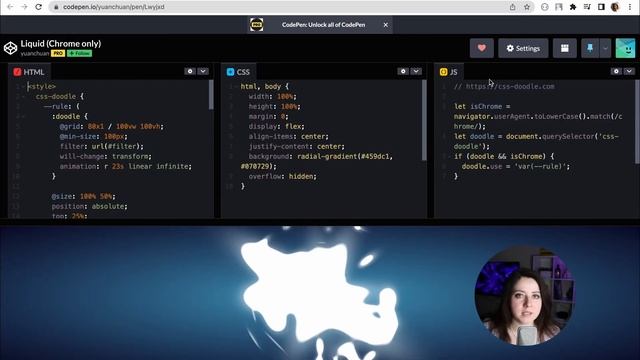Click the 'overflow: hidden;' CSS line

[282, 176]
